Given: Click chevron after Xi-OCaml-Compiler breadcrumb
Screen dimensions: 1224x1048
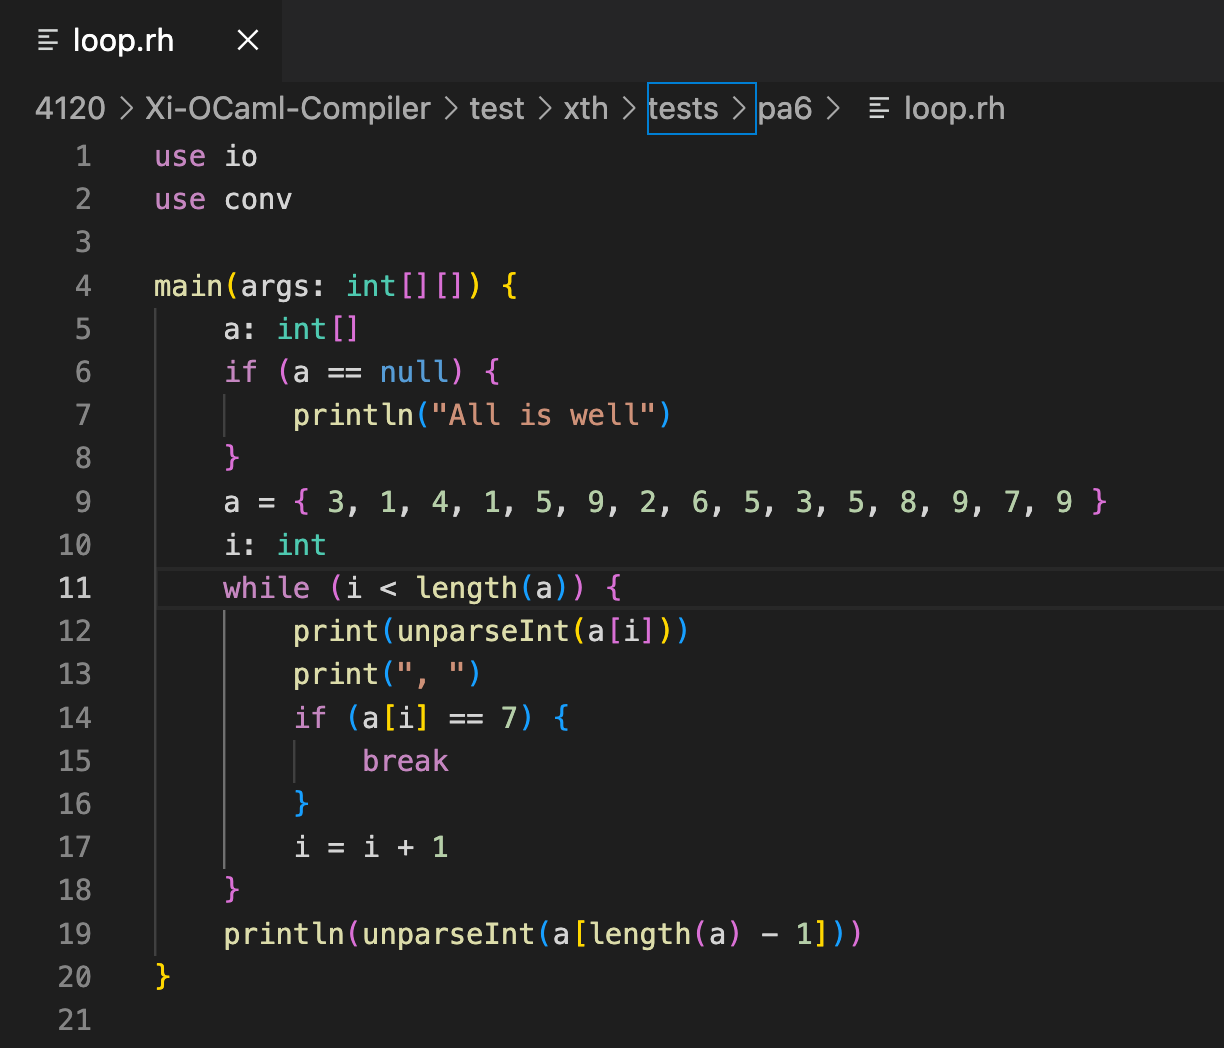Looking at the screenshot, I should pyautogui.click(x=451, y=108).
